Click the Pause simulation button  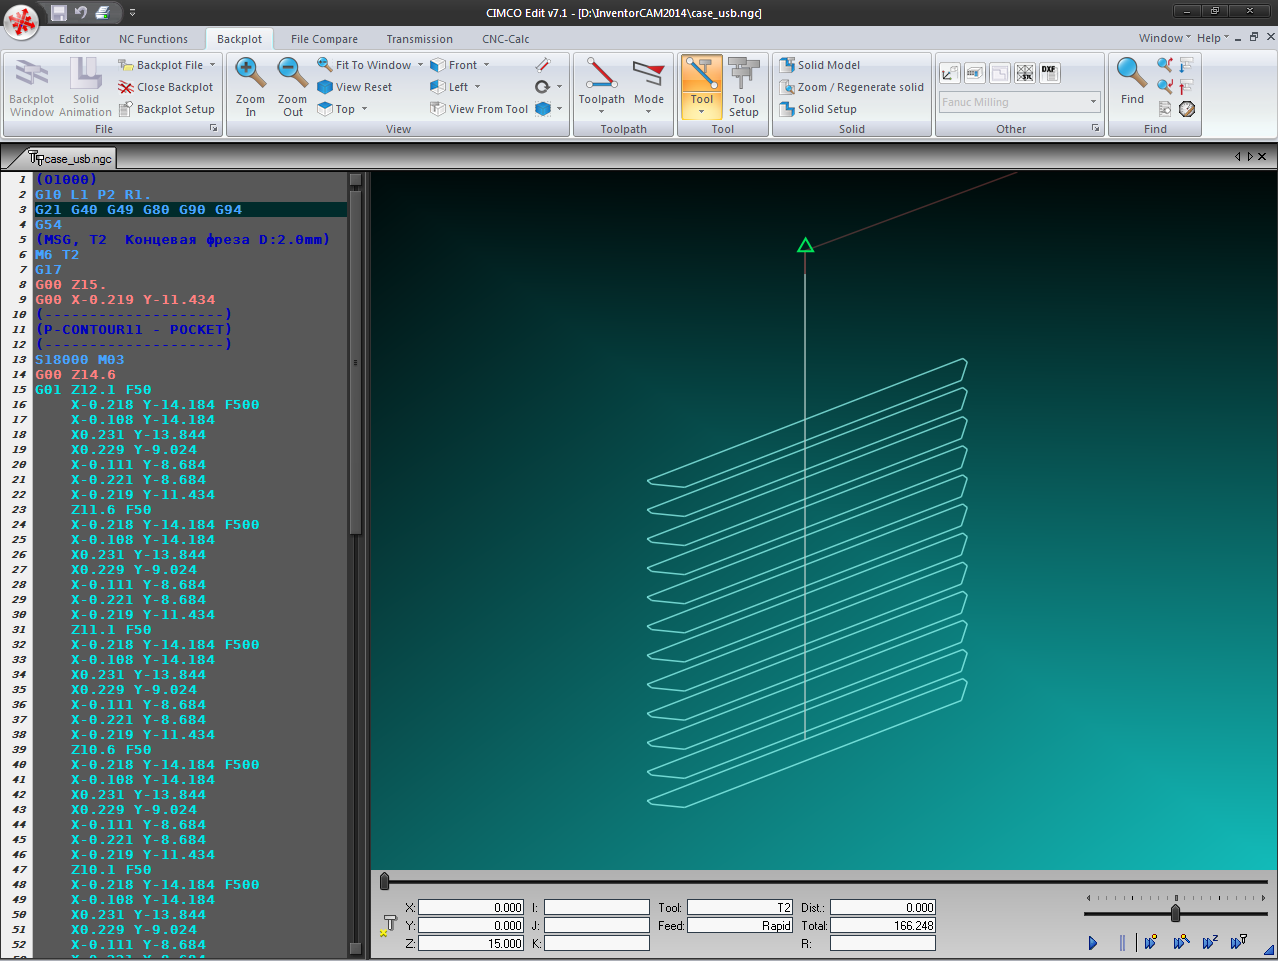point(1122,942)
